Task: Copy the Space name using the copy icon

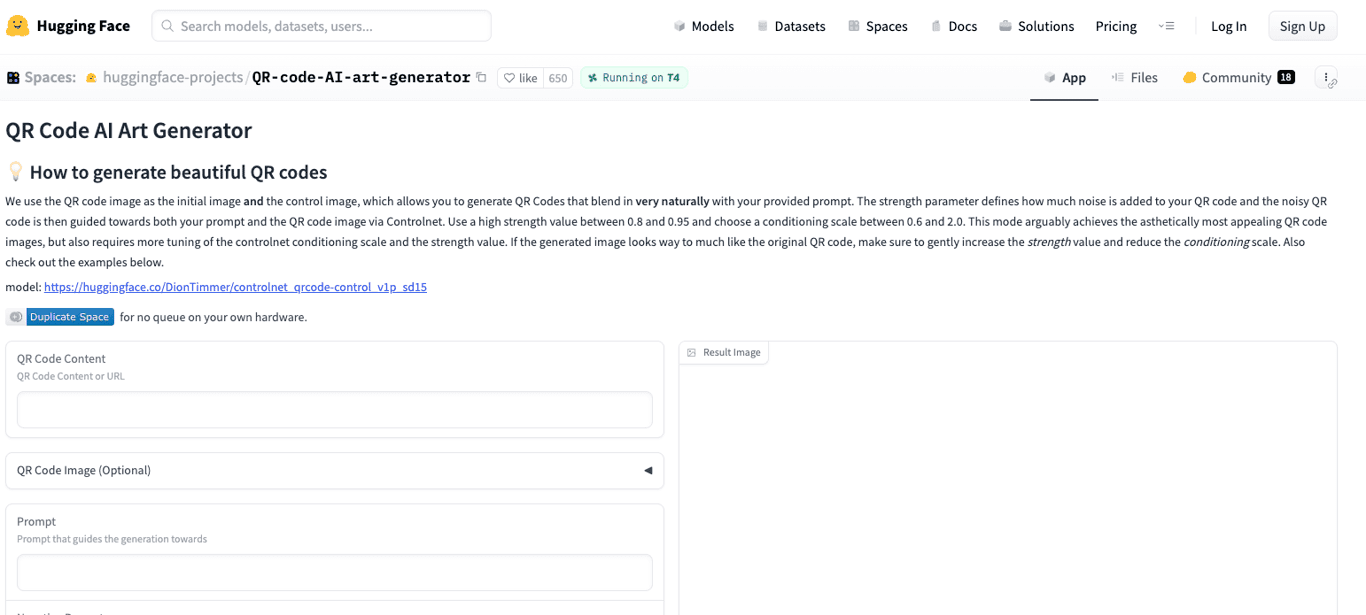Action: [481, 76]
